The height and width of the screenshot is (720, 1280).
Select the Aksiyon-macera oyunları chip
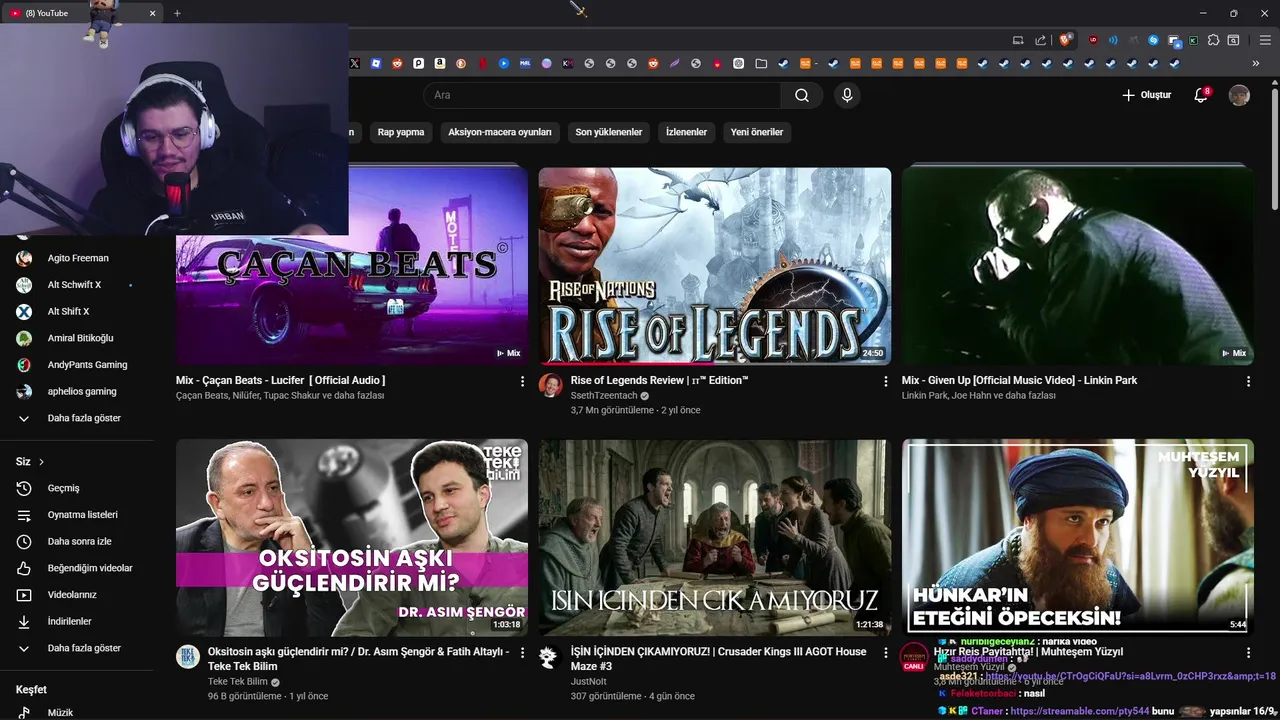click(x=500, y=132)
